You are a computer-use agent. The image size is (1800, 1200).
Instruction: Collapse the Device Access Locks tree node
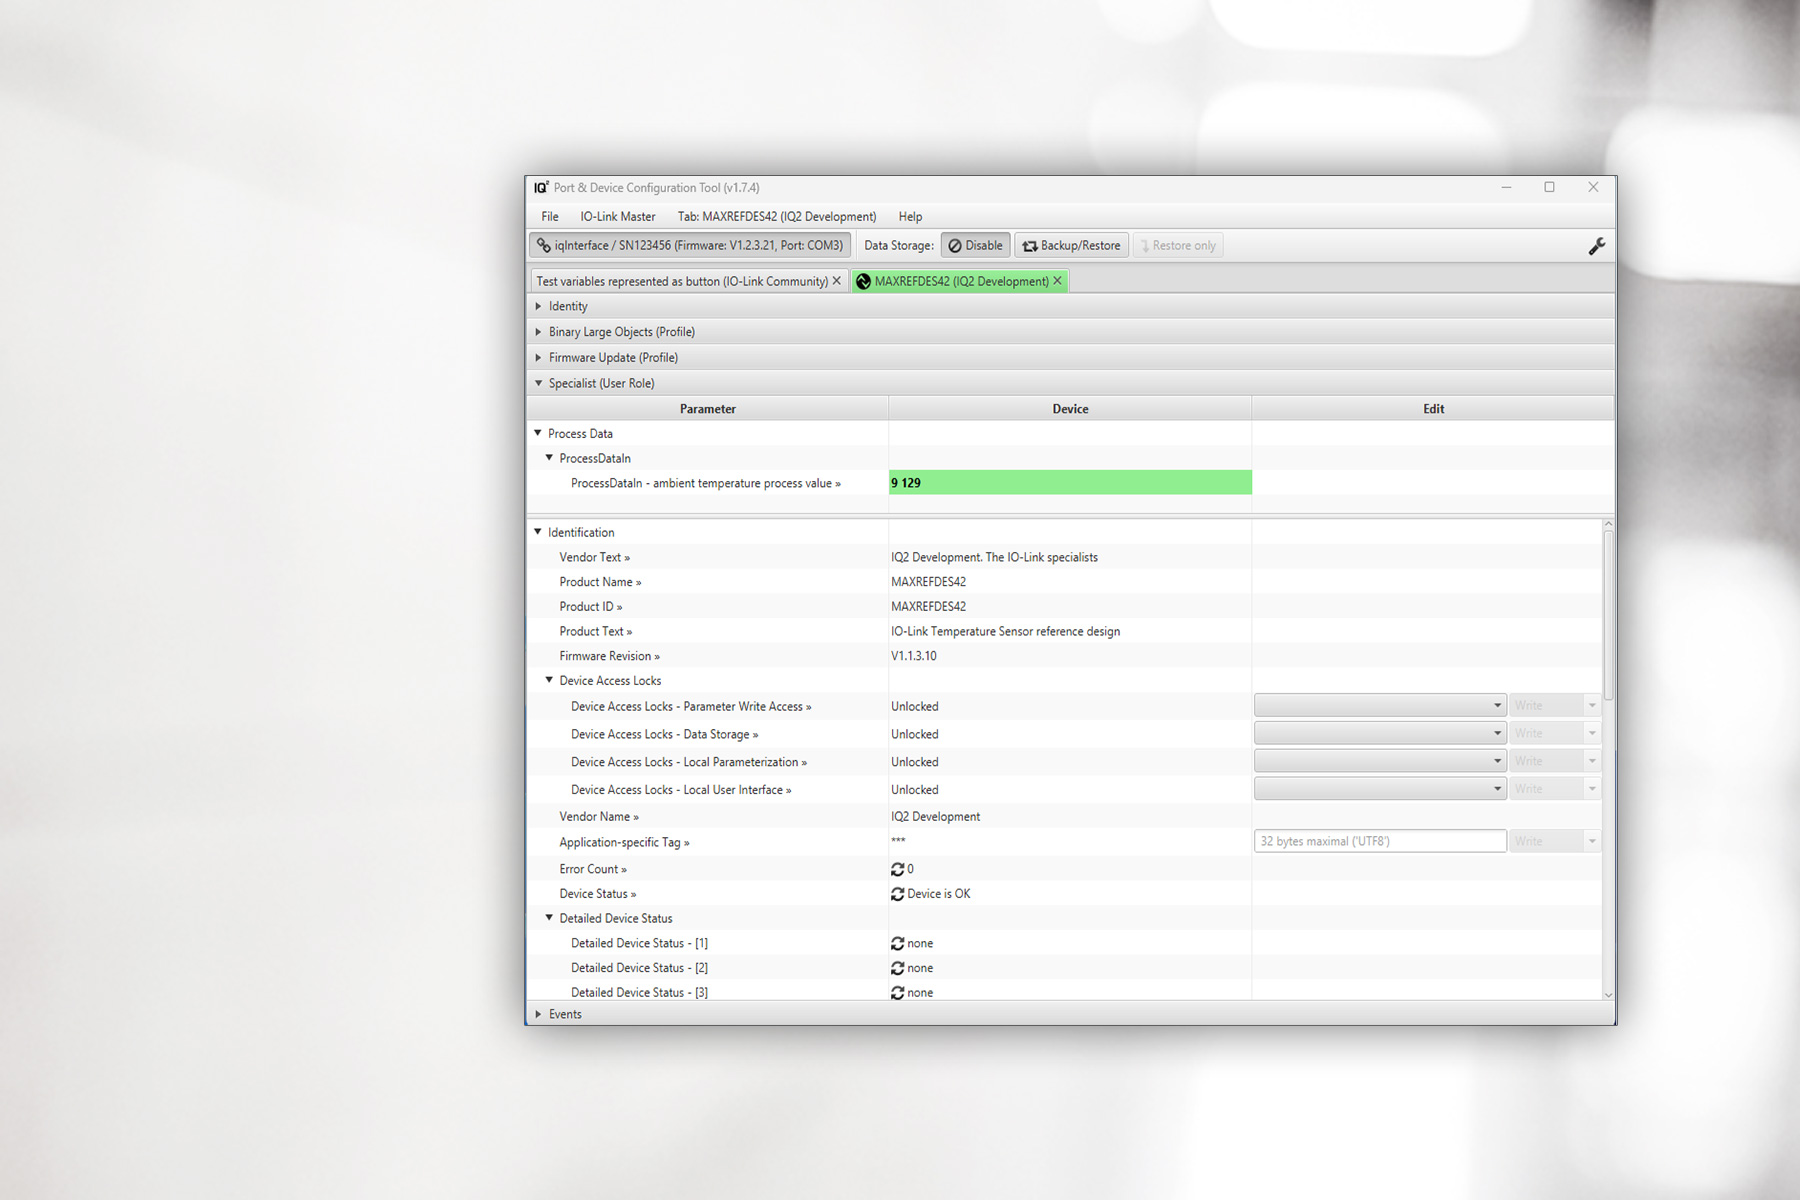[549, 681]
